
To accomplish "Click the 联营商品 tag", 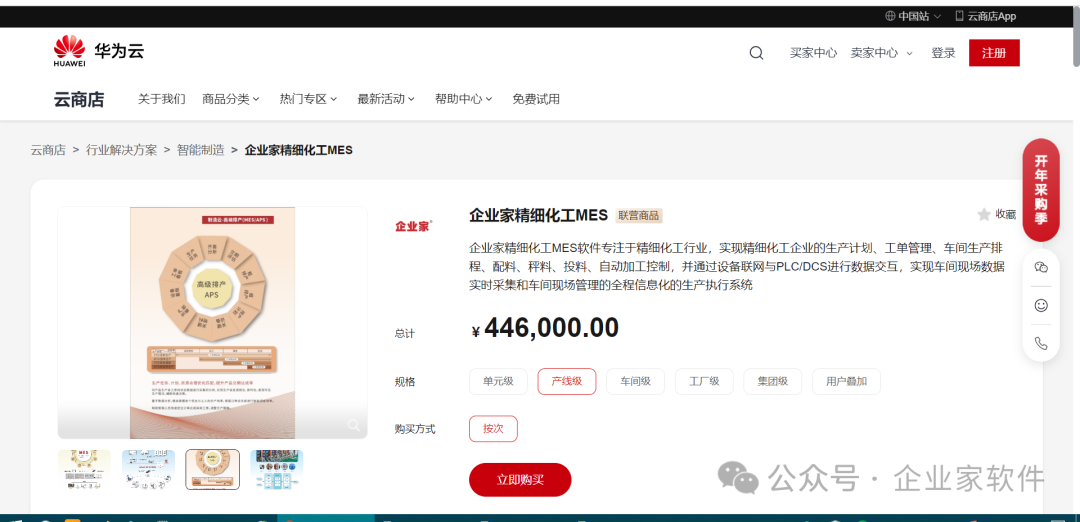I will (639, 216).
